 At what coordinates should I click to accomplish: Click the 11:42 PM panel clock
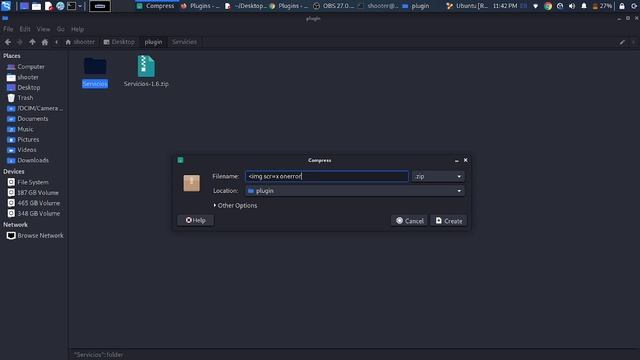[505, 6]
